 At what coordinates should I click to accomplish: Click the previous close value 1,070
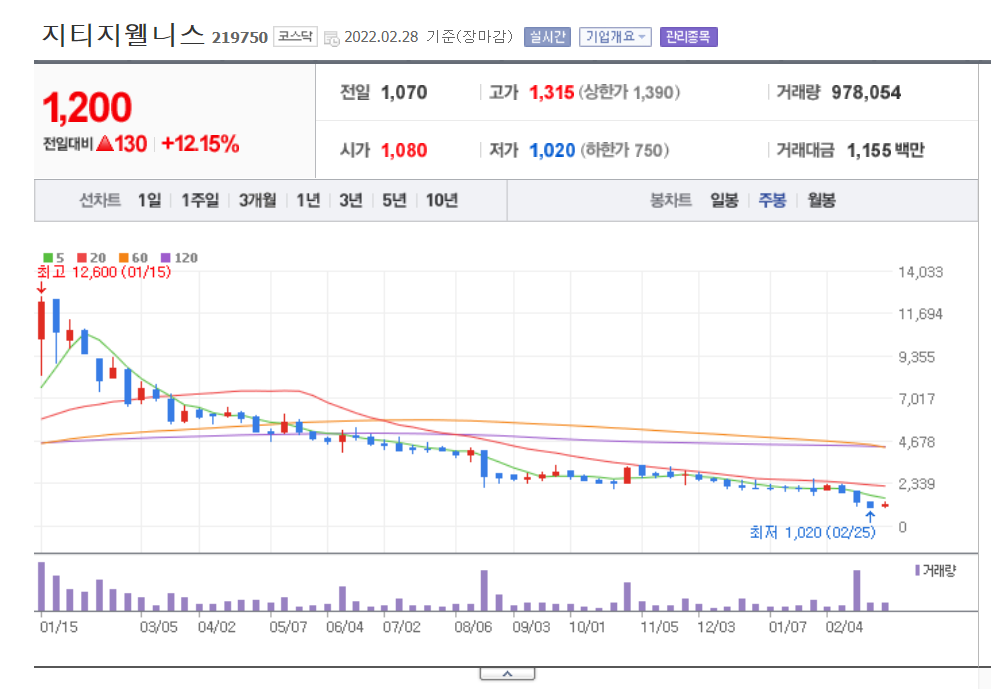point(404,93)
